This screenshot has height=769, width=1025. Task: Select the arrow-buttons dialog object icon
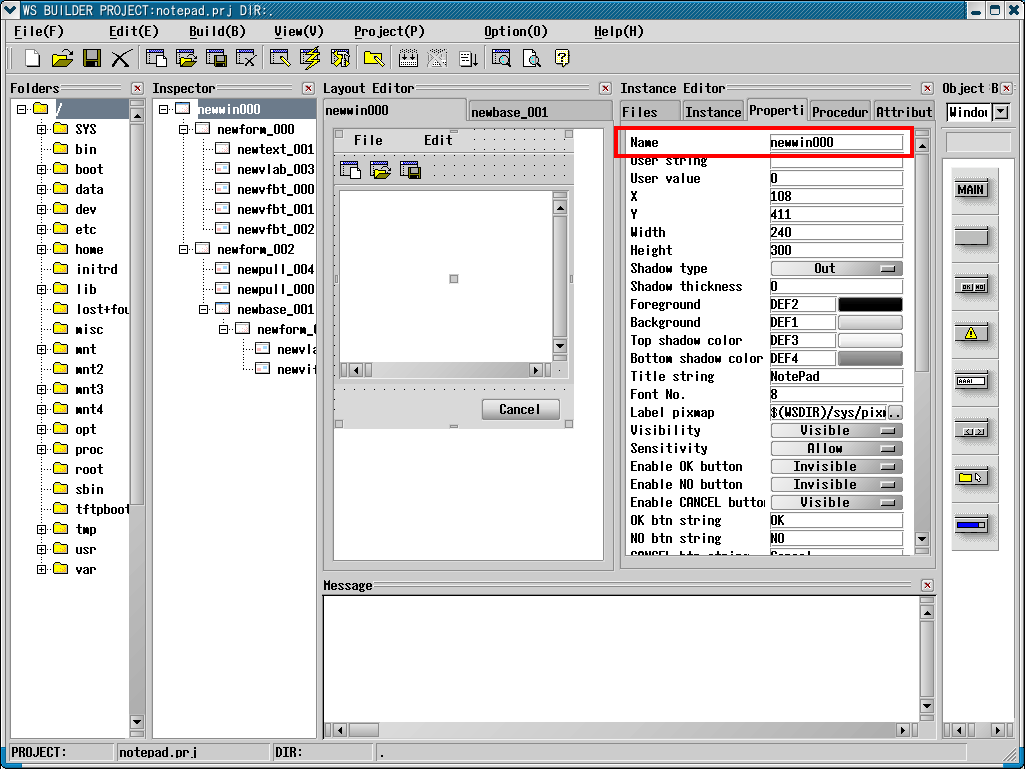click(971, 430)
